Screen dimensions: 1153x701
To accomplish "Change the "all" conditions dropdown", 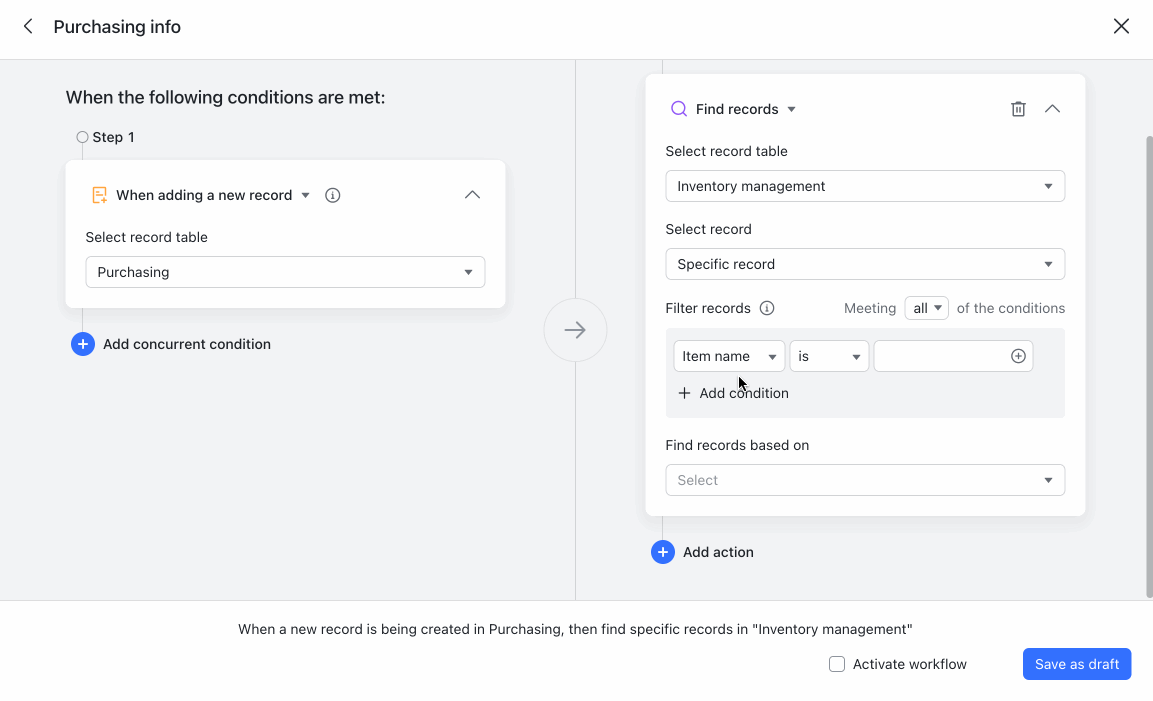I will coord(926,308).
